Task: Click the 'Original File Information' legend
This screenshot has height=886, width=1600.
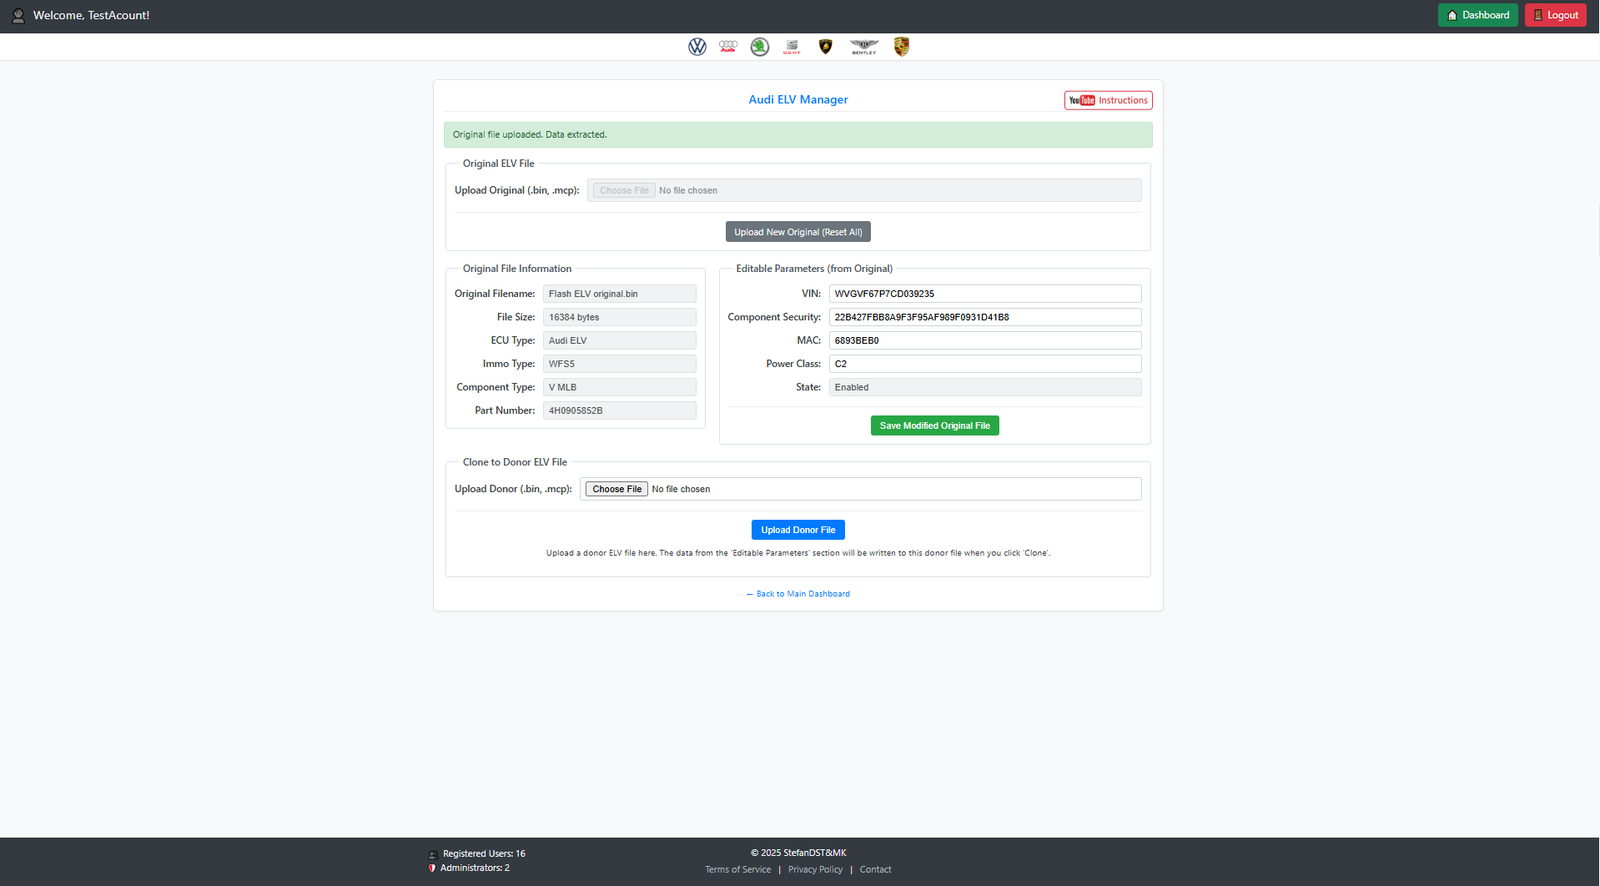Action: [x=517, y=269]
